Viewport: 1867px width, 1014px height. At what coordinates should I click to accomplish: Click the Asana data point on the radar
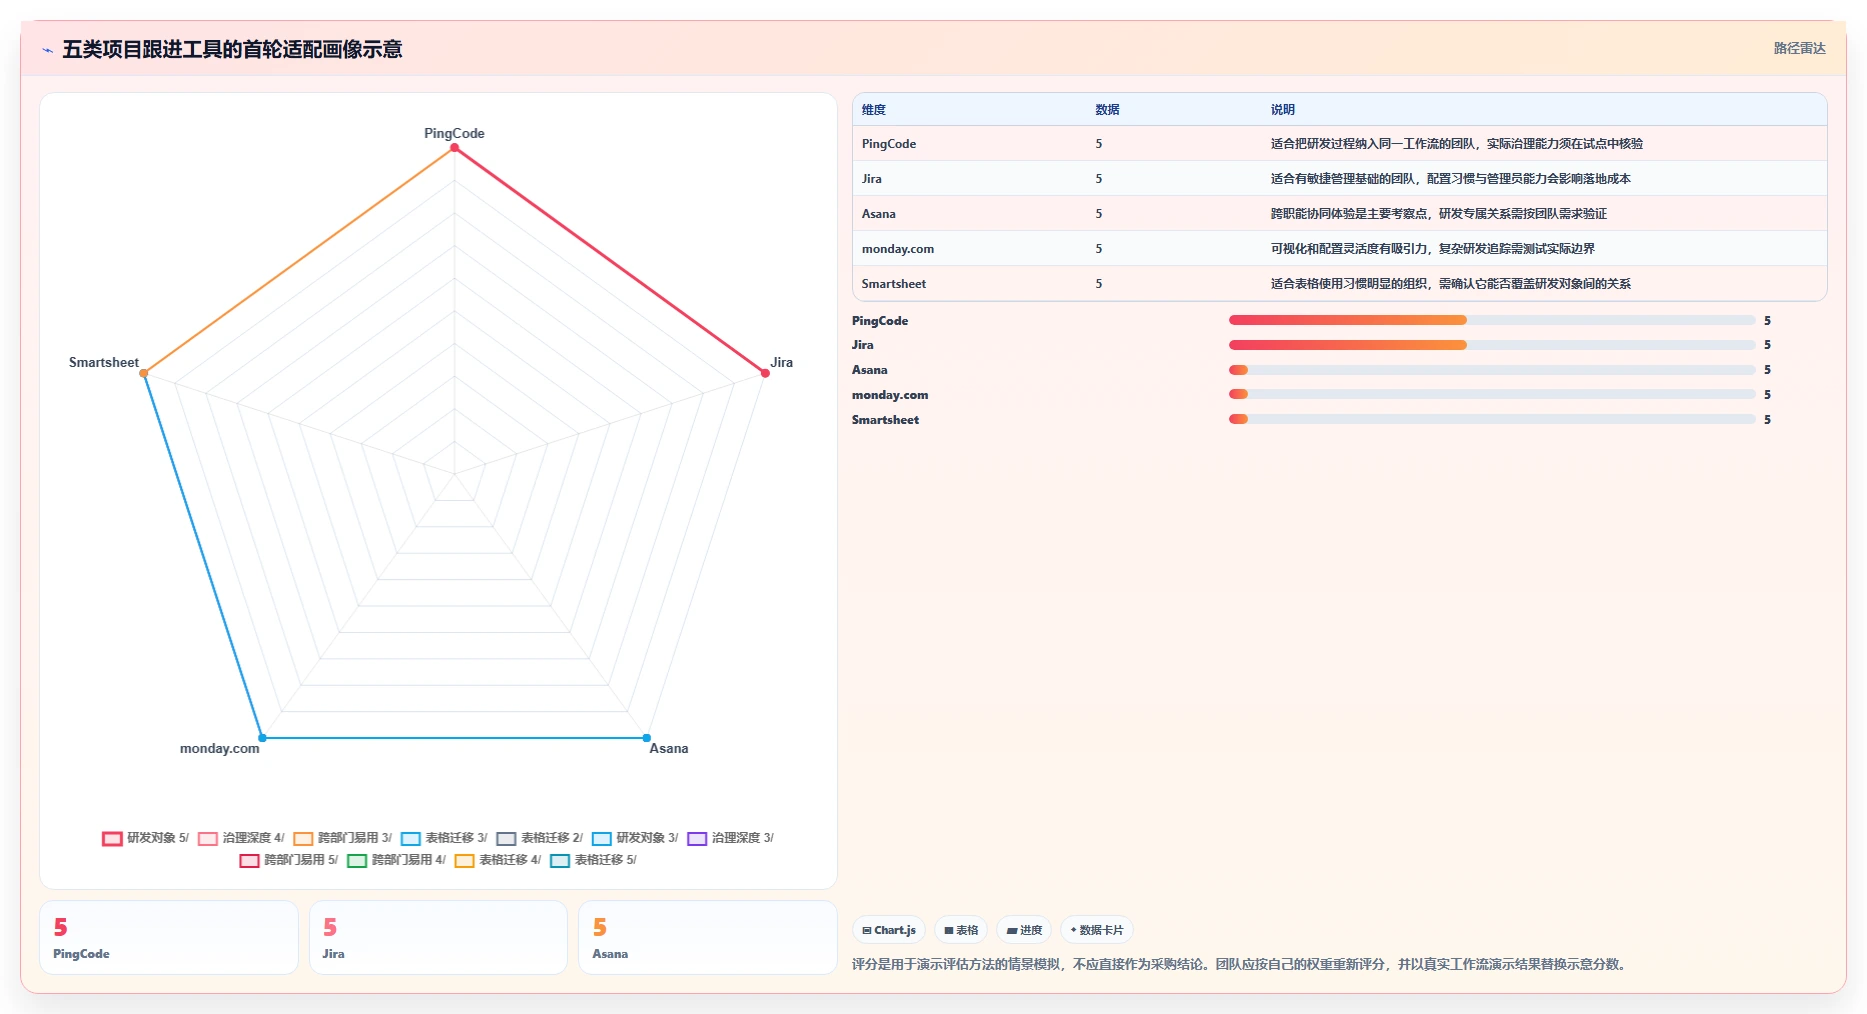tap(647, 738)
